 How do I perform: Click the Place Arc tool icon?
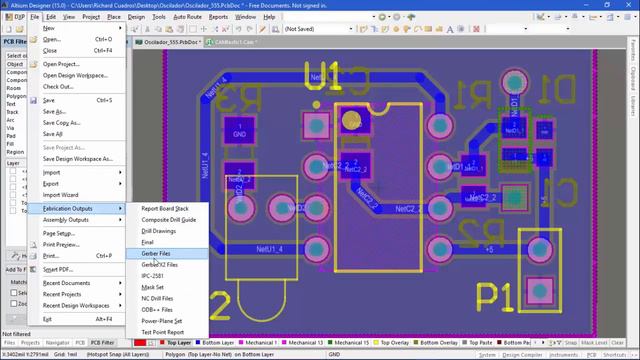[x=418, y=29]
